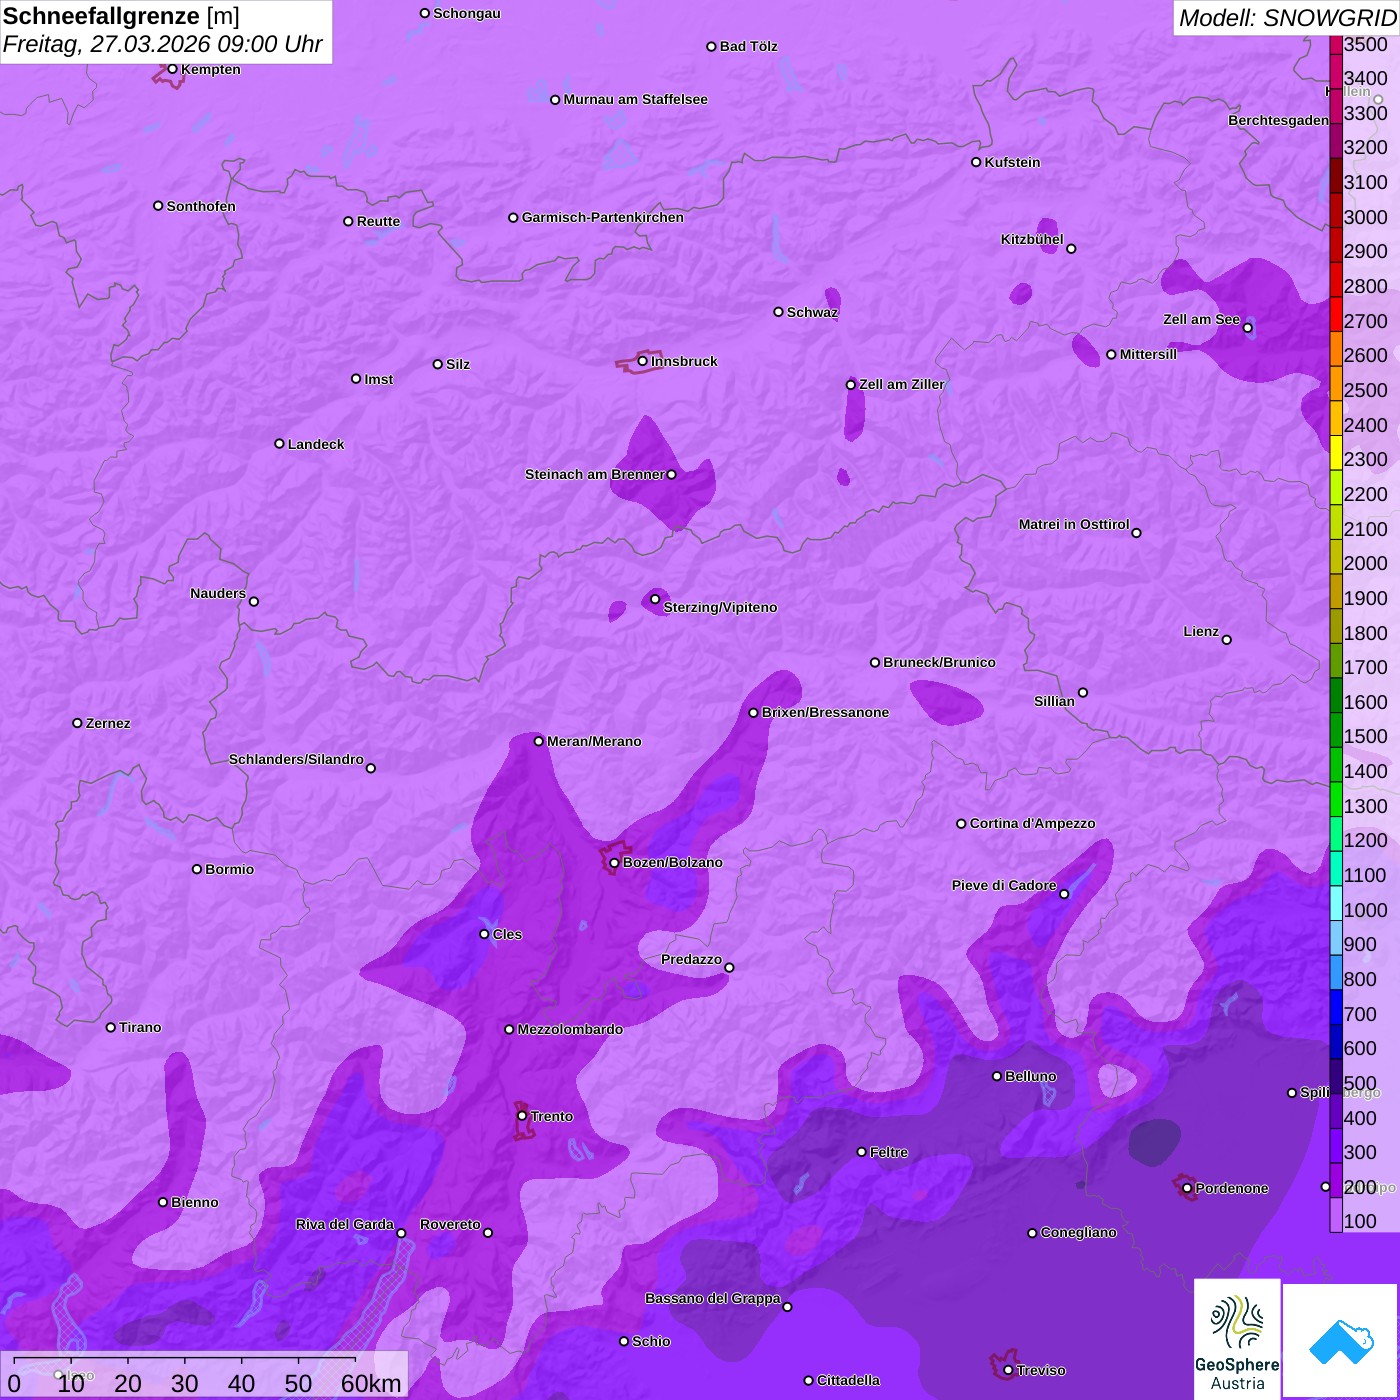Image resolution: width=1400 pixels, height=1400 pixels.
Task: Click the 'Schongau' label
Action: [466, 13]
